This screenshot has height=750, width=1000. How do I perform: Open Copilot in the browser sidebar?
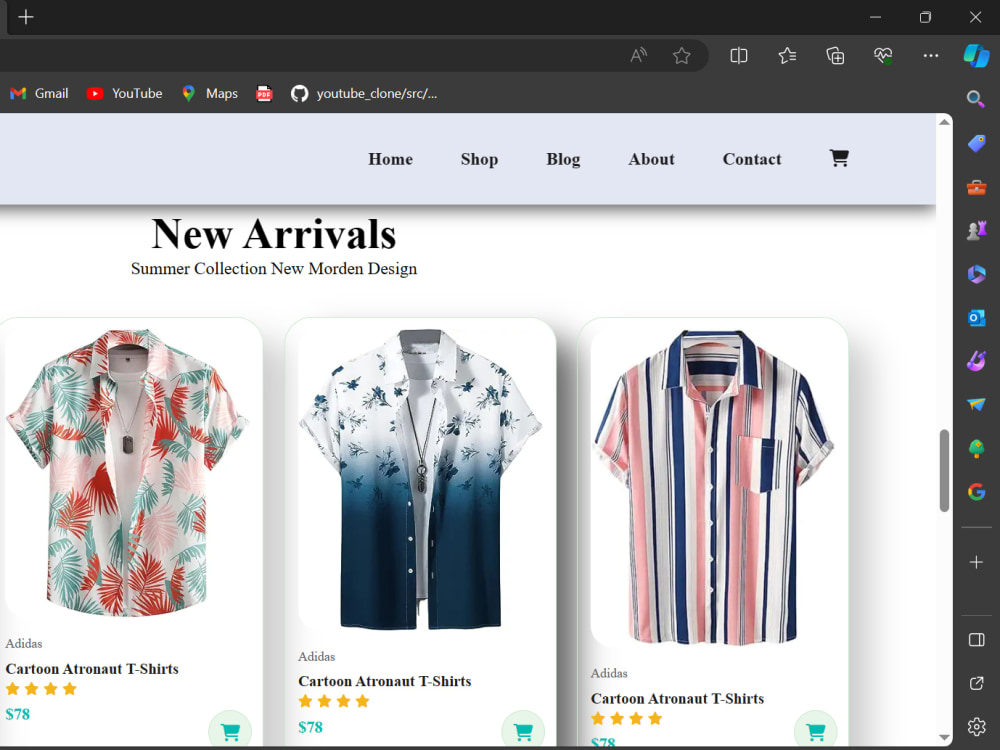(x=977, y=55)
